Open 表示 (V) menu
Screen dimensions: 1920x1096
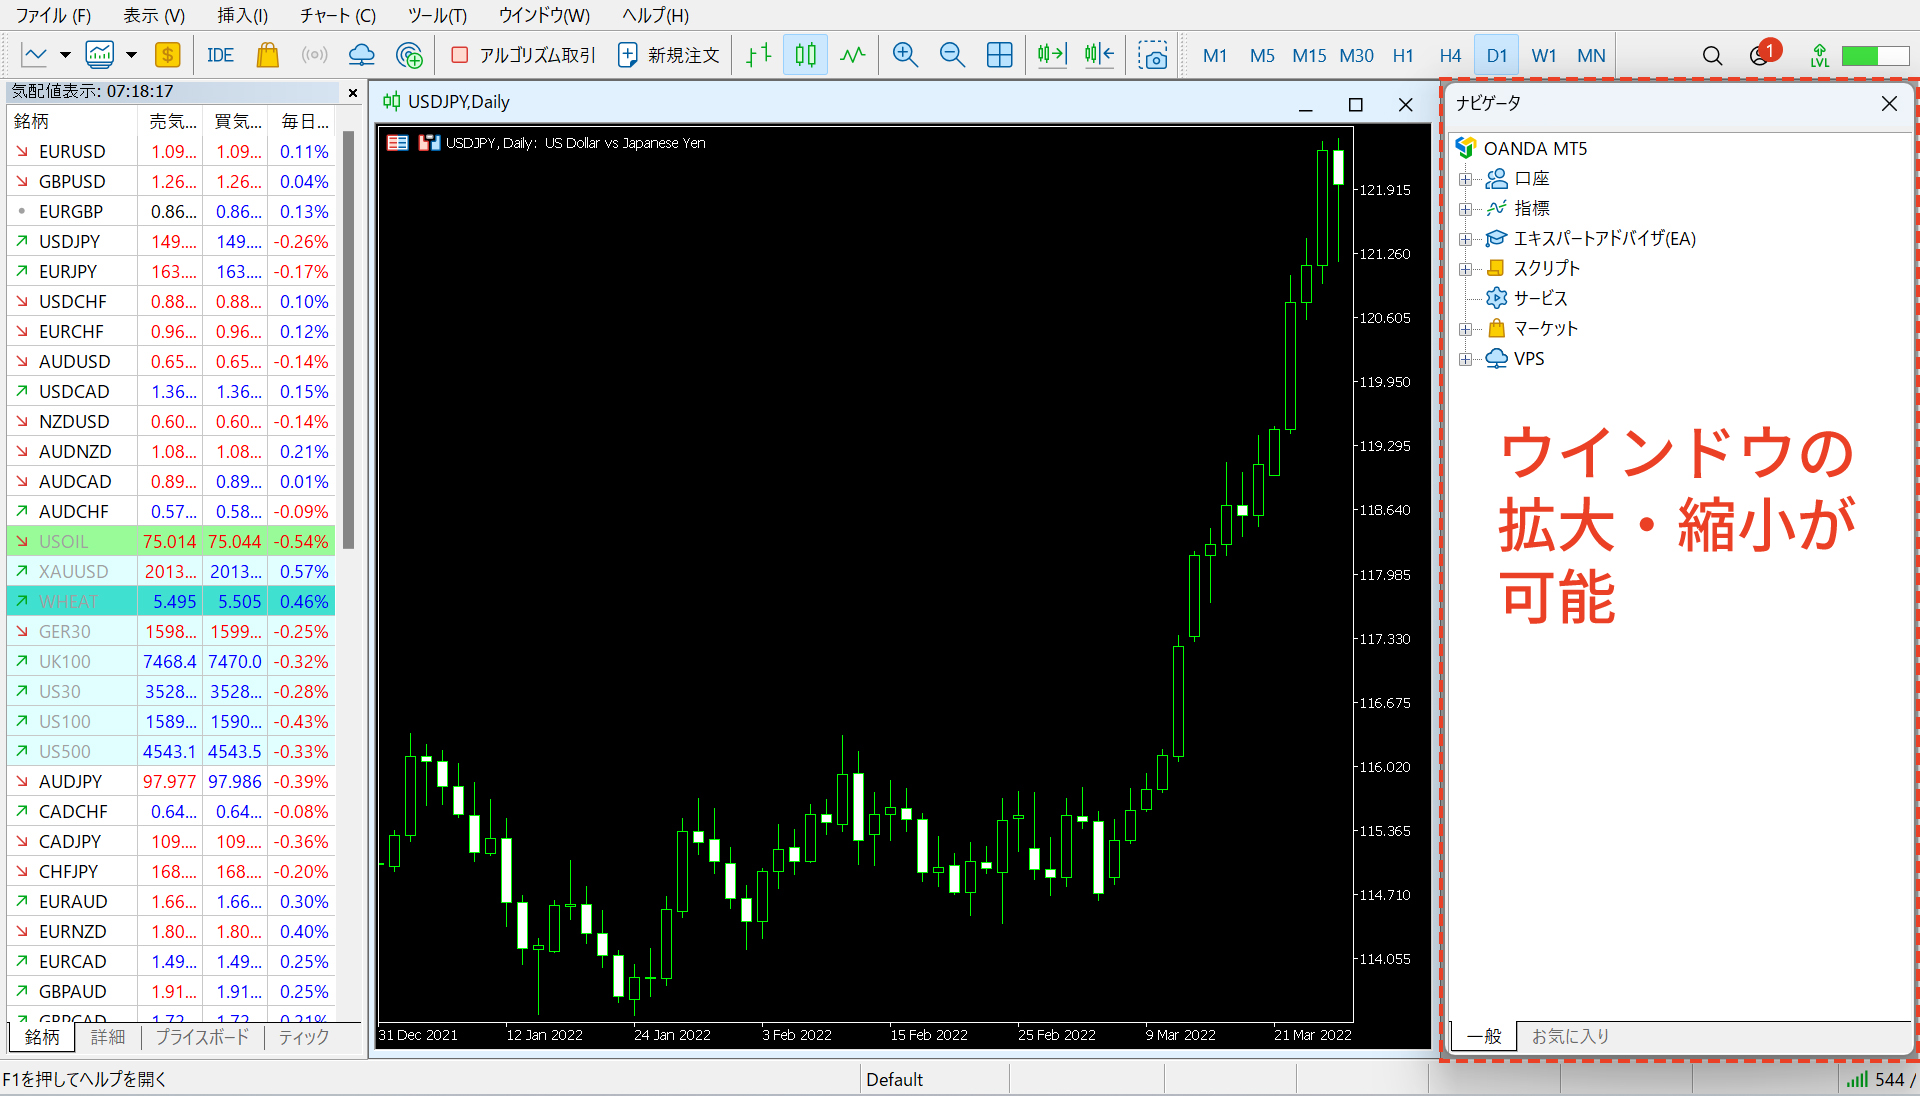(x=154, y=15)
